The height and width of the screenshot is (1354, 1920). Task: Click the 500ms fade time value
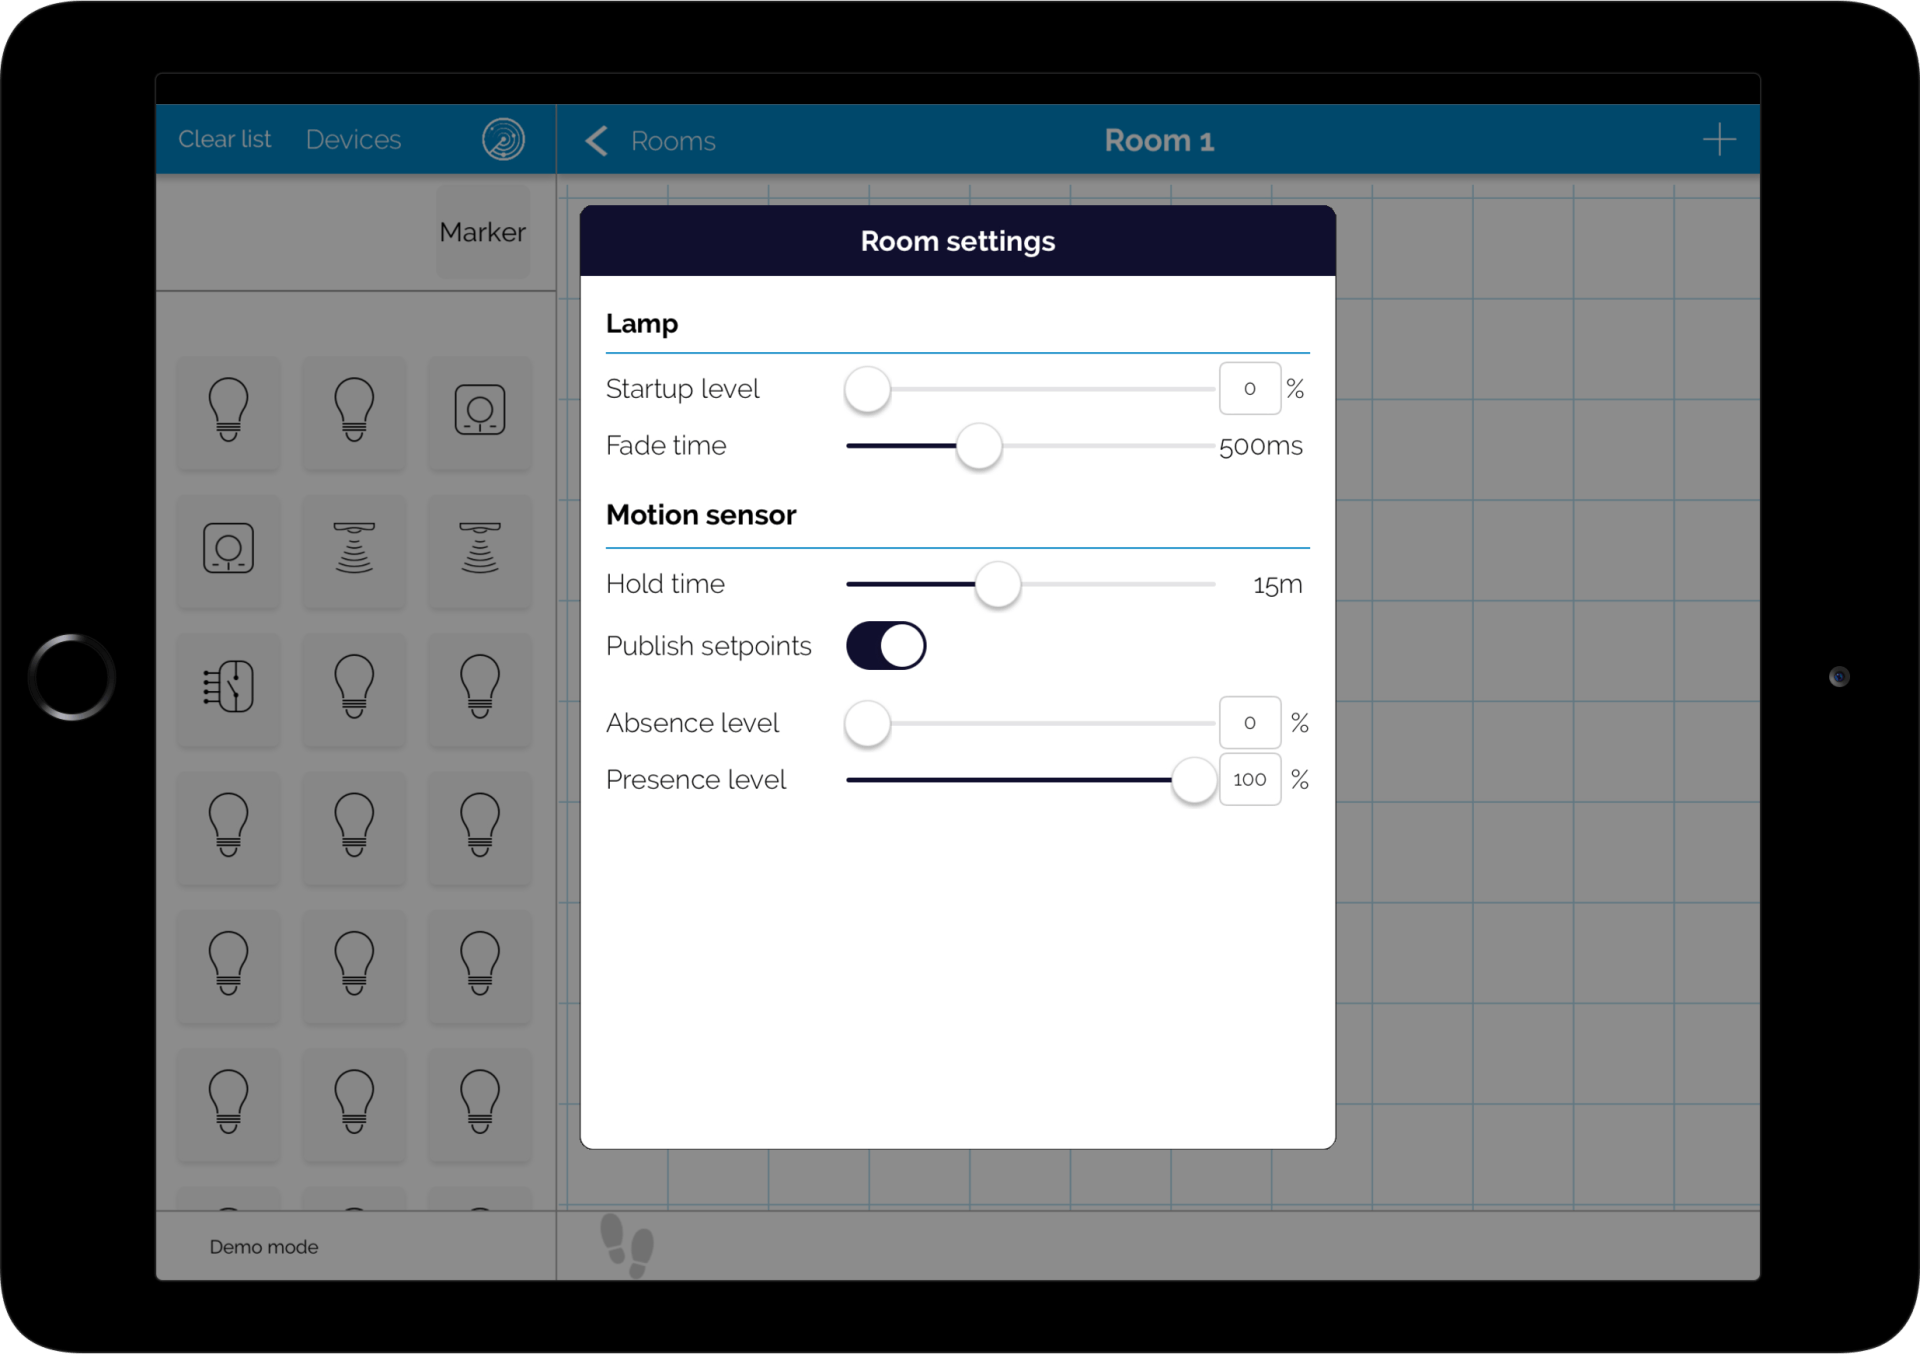point(1261,446)
